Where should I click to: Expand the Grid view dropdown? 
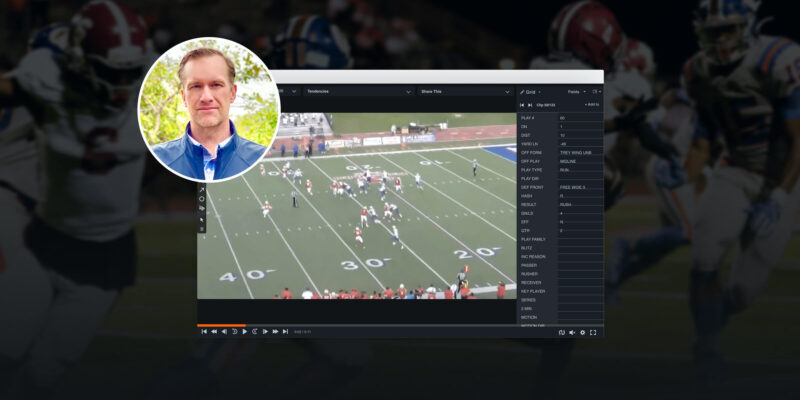point(531,91)
